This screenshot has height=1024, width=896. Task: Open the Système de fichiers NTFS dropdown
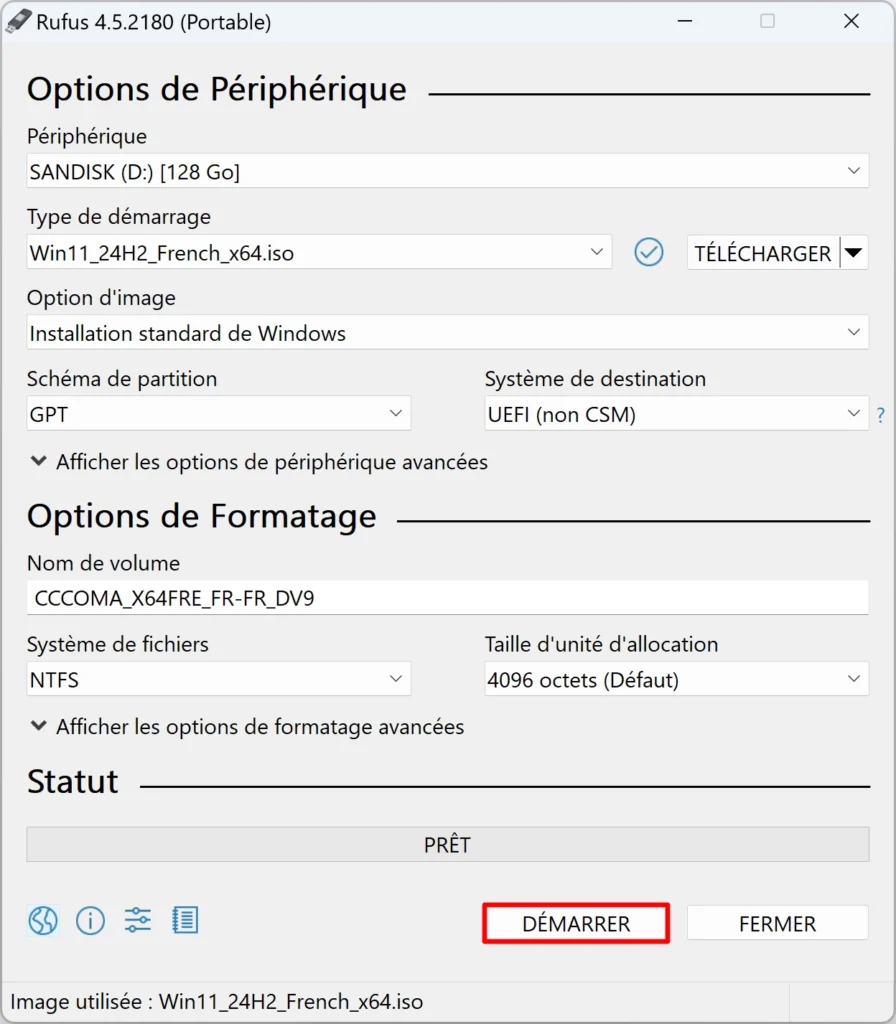click(219, 679)
